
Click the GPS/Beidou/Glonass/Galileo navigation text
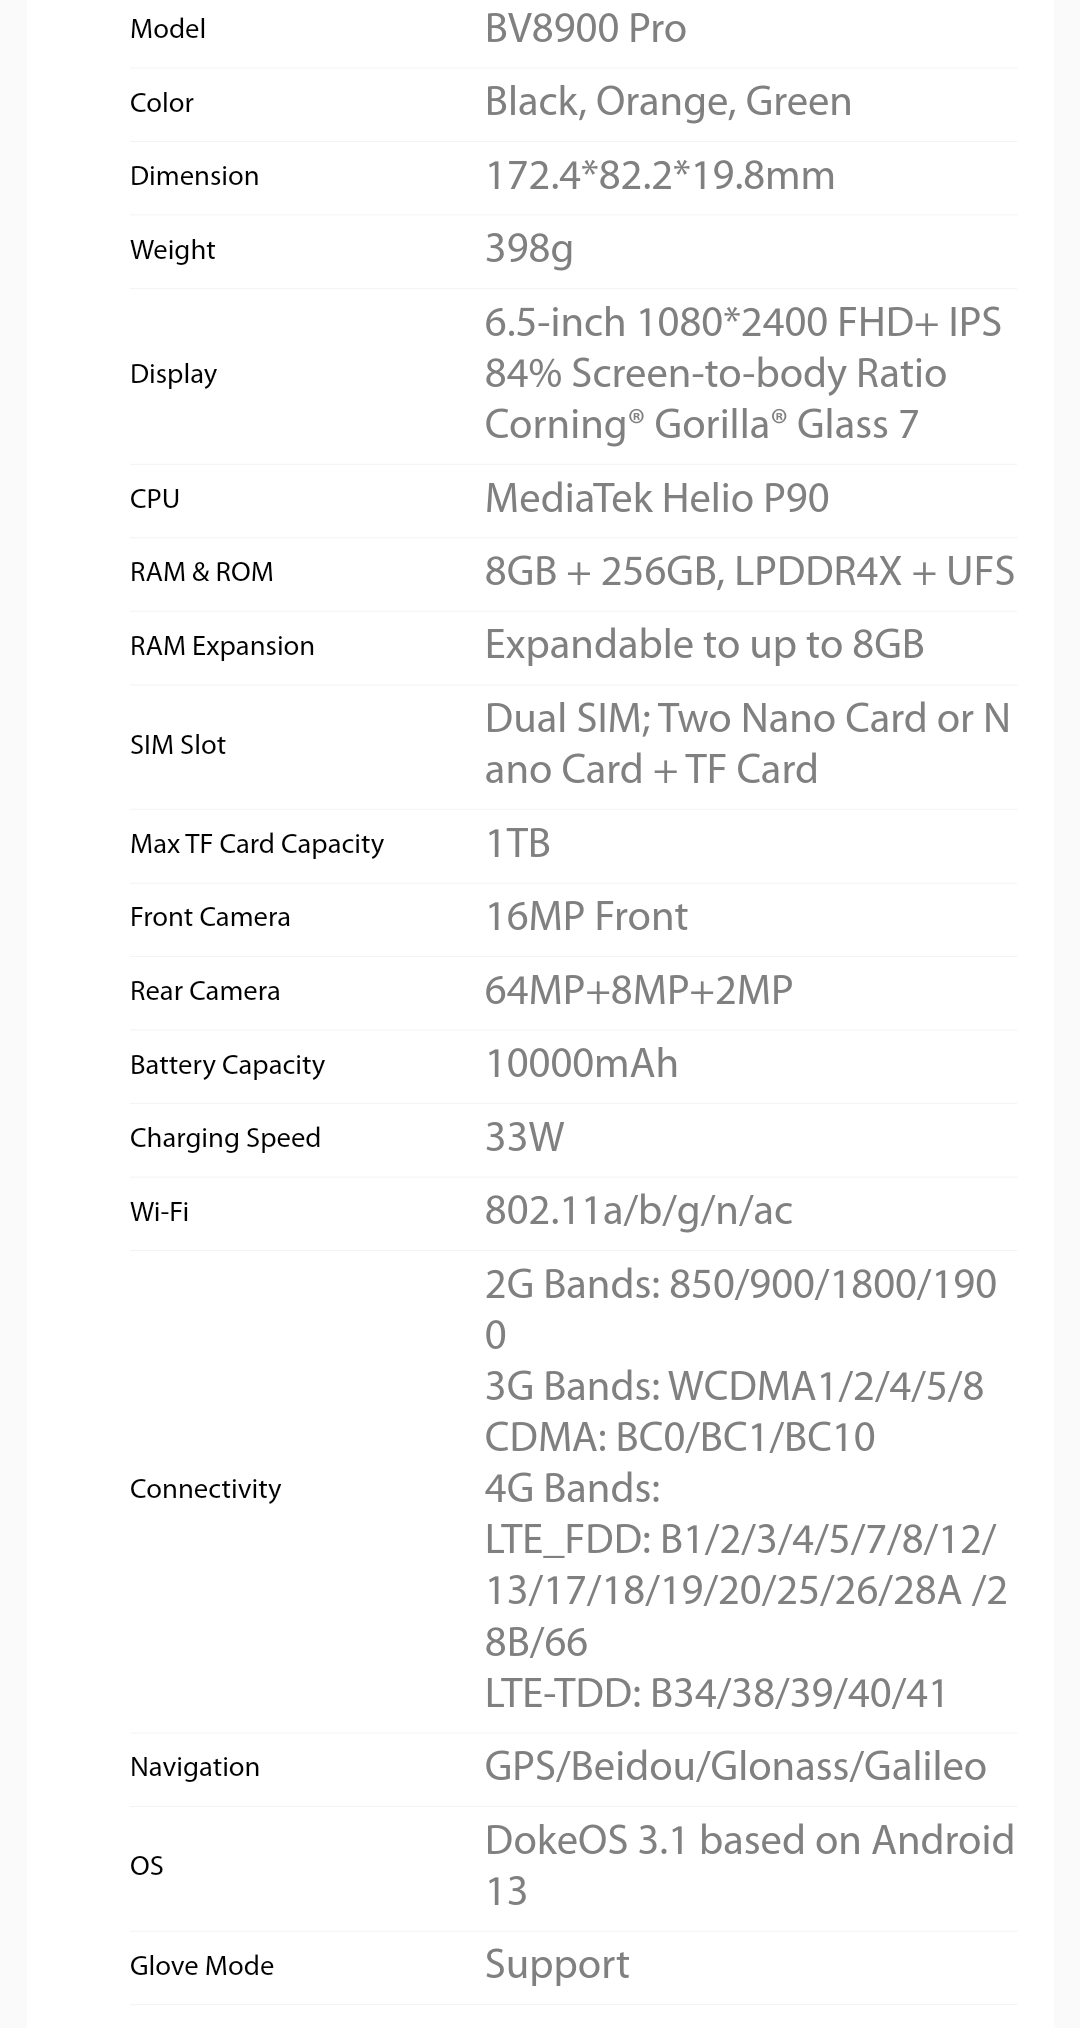point(736,1767)
